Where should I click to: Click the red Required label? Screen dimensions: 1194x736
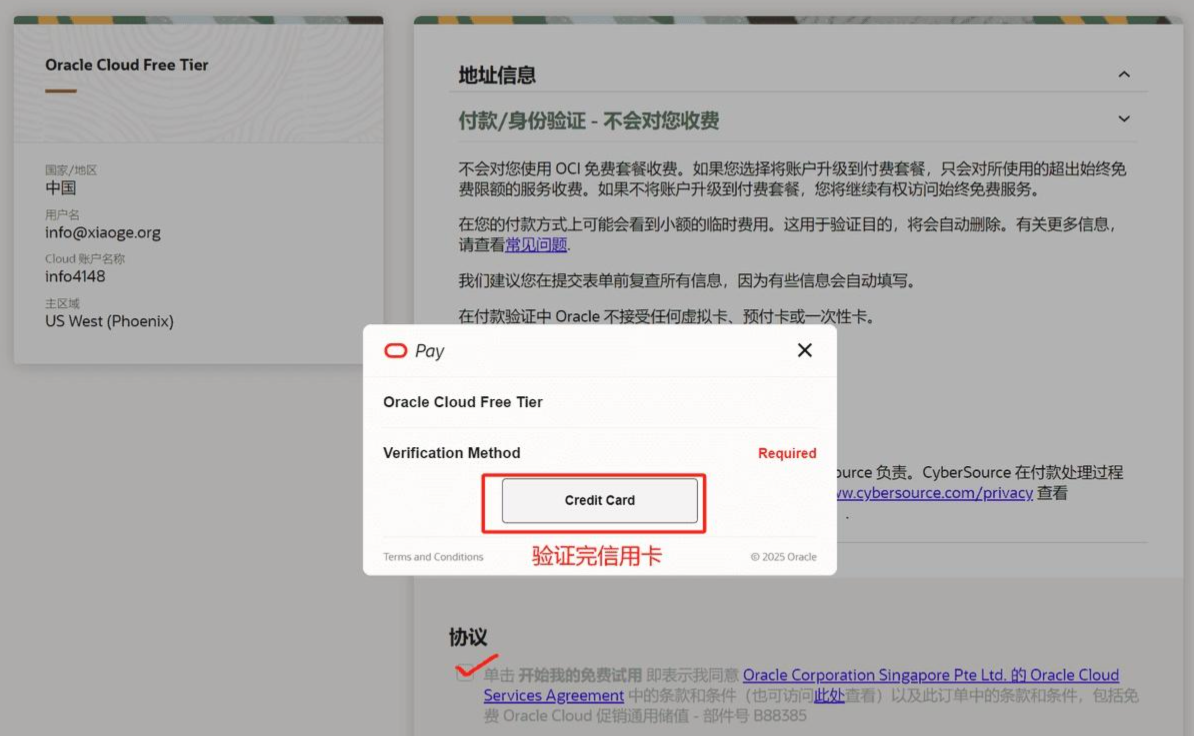[787, 453]
